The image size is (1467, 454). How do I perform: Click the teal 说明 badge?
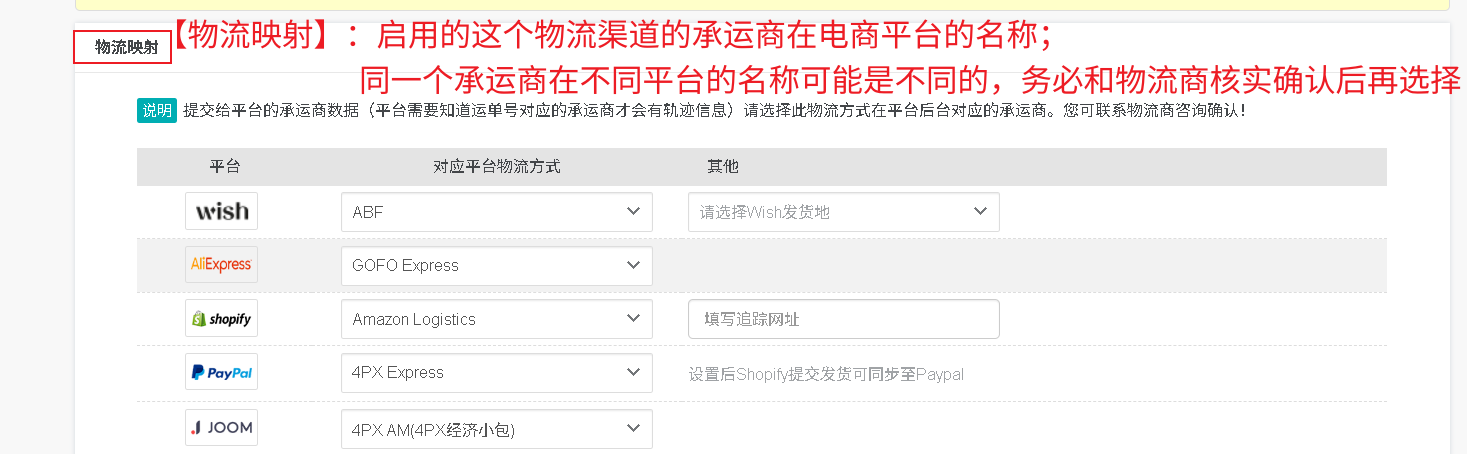[x=157, y=110]
